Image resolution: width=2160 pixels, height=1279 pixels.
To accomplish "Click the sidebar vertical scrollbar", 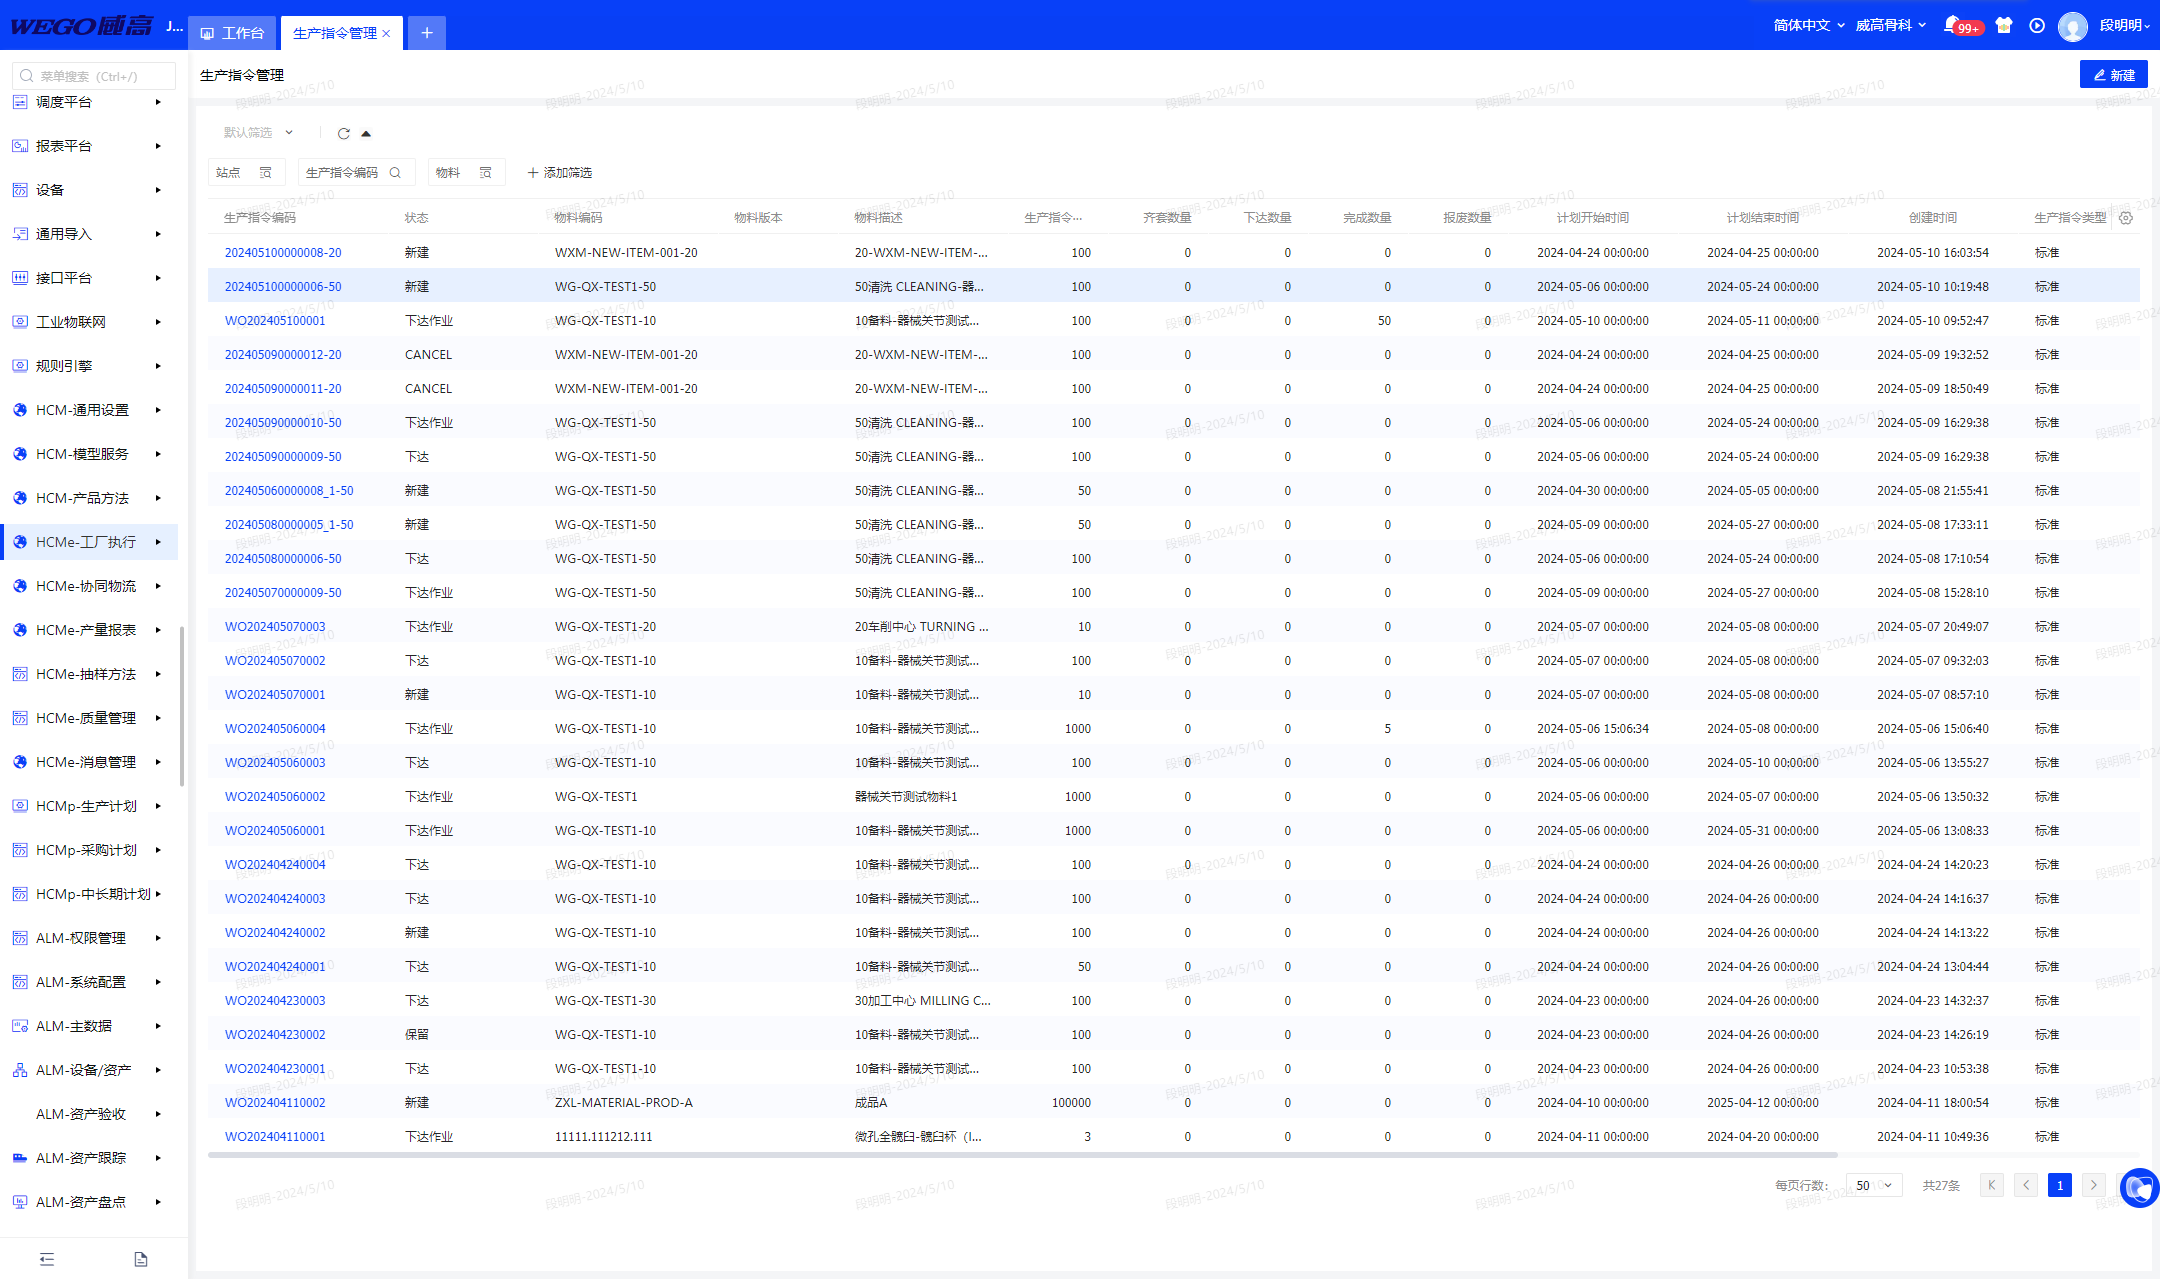I will pos(181,706).
